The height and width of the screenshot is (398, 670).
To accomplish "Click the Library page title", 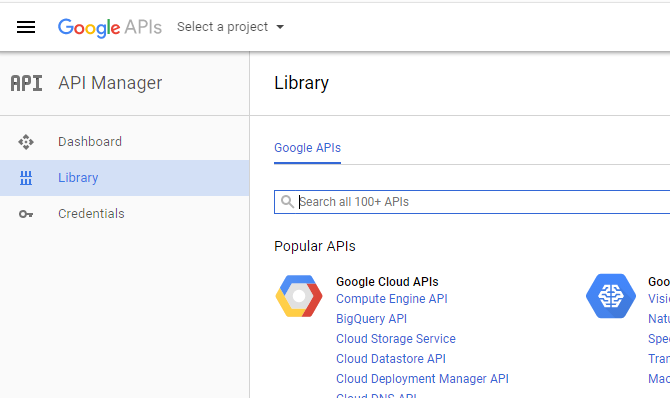I will [301, 83].
